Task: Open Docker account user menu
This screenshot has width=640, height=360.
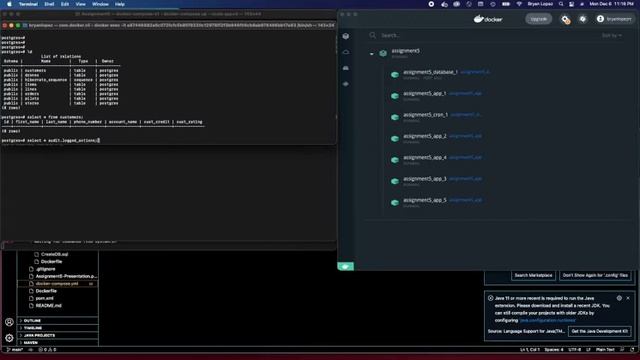Action: [x=614, y=19]
